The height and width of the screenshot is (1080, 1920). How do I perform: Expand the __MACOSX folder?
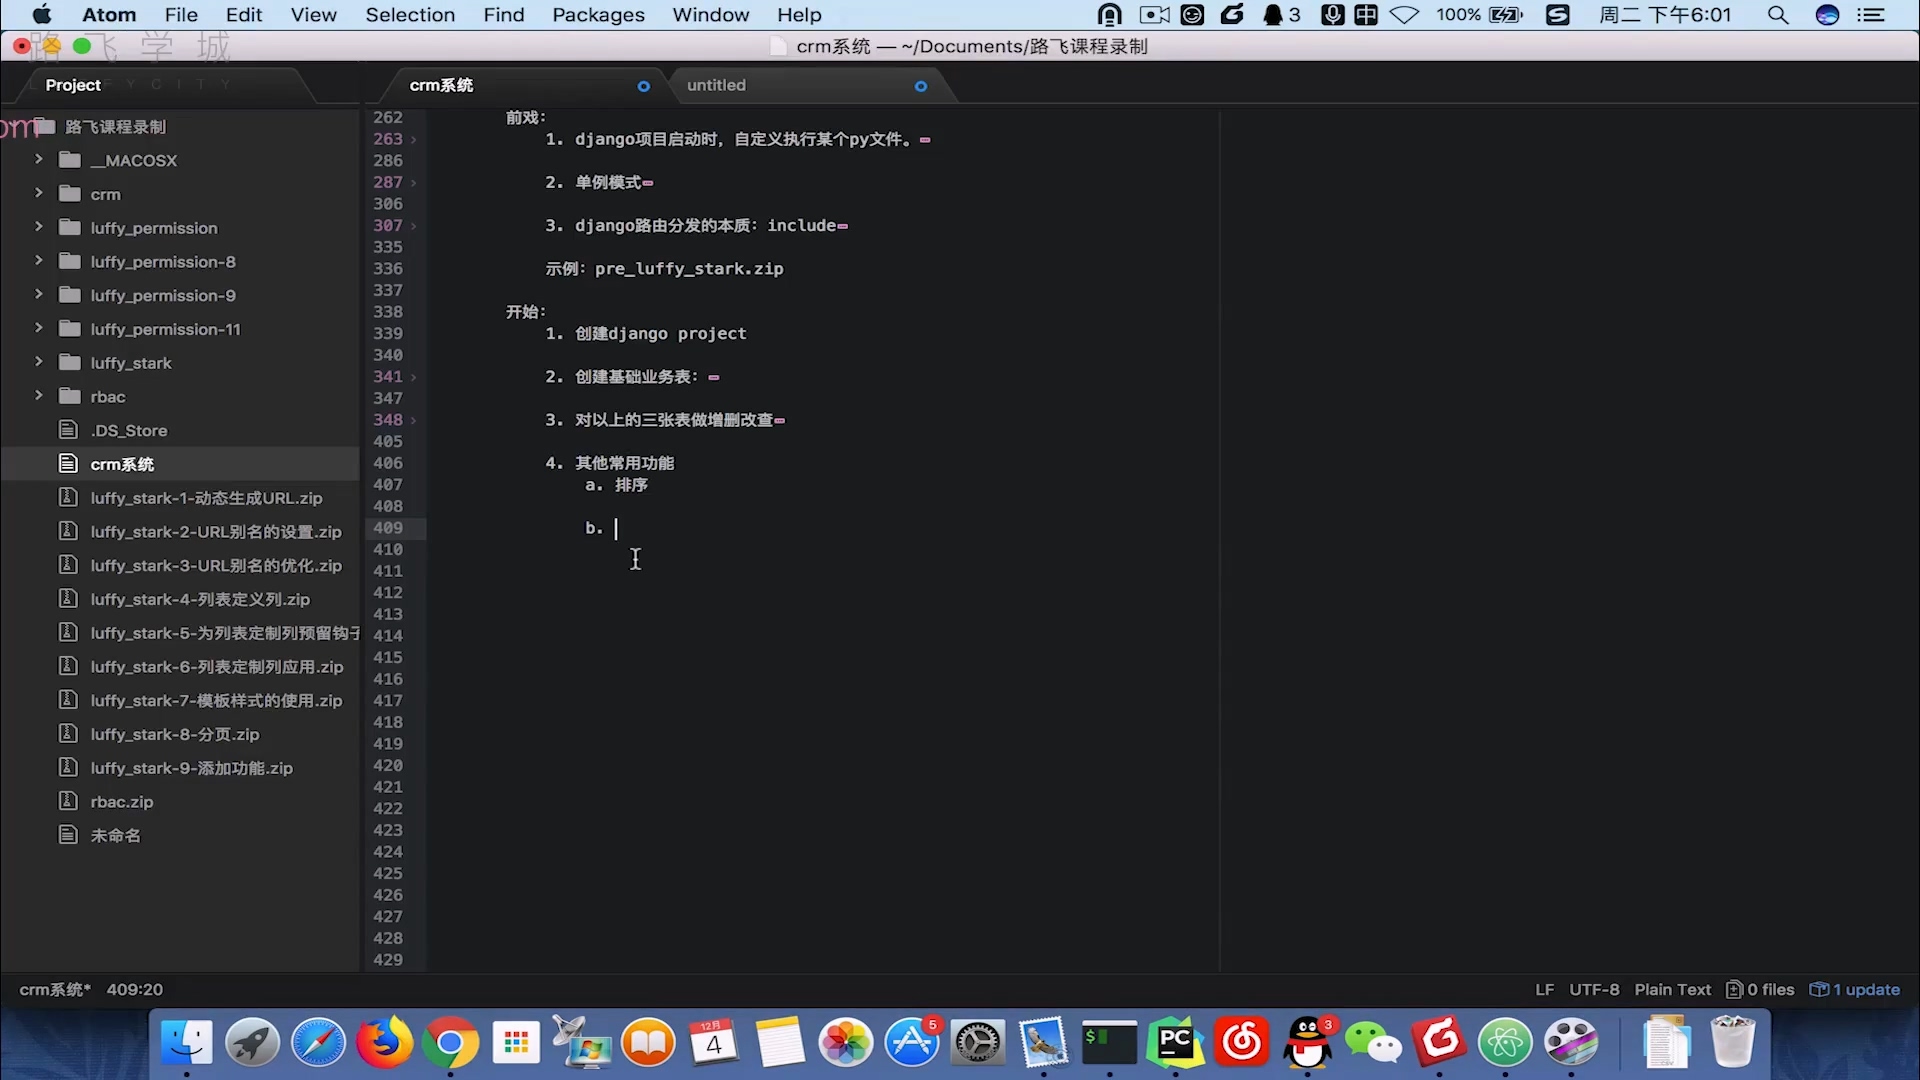(x=39, y=160)
